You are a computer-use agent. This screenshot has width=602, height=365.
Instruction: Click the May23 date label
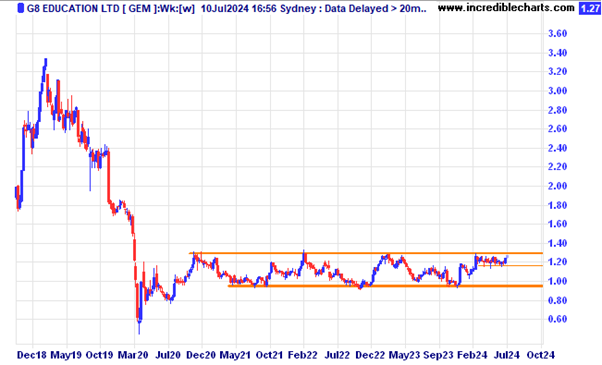coord(404,355)
